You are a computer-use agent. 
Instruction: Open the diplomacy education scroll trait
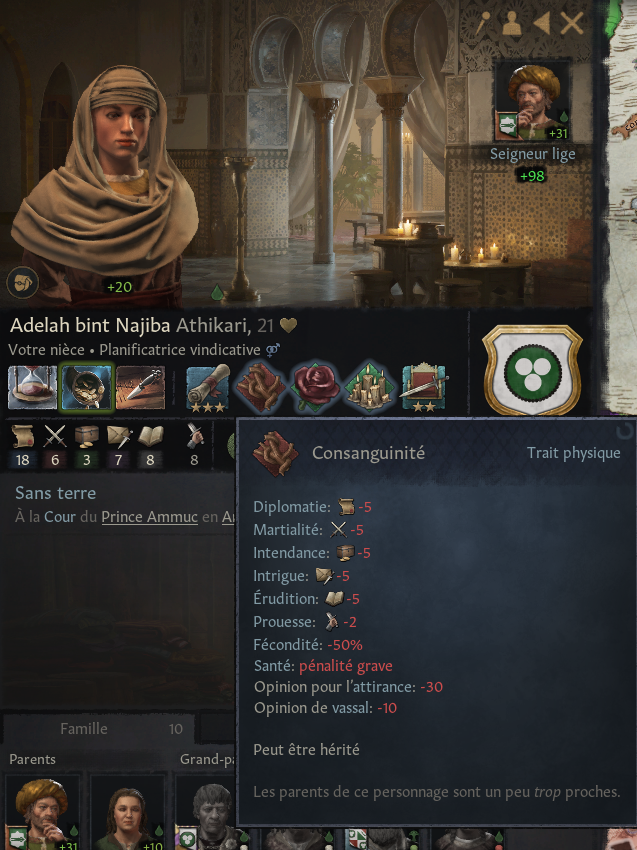point(208,388)
